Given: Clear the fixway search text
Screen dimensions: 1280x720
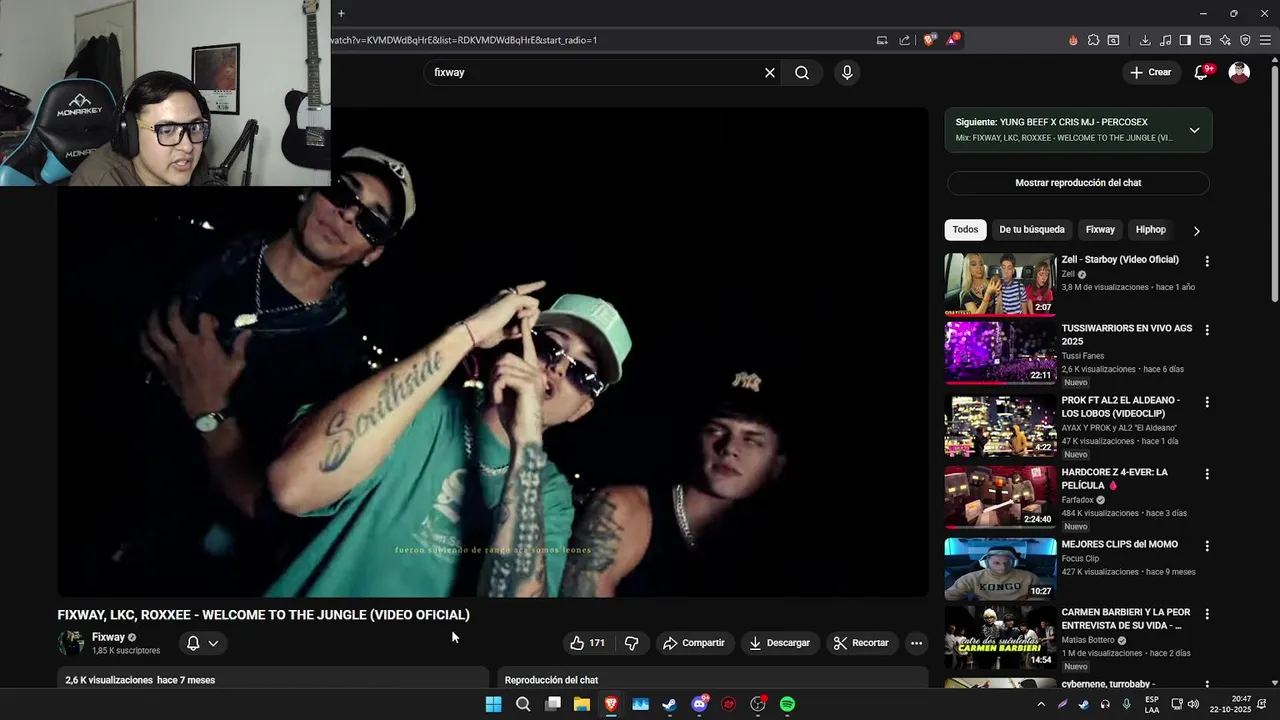Looking at the screenshot, I should [770, 72].
